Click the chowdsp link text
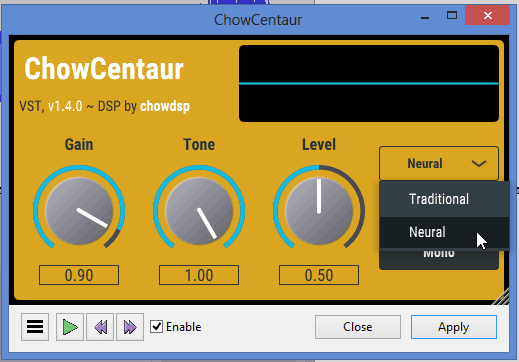 point(165,106)
